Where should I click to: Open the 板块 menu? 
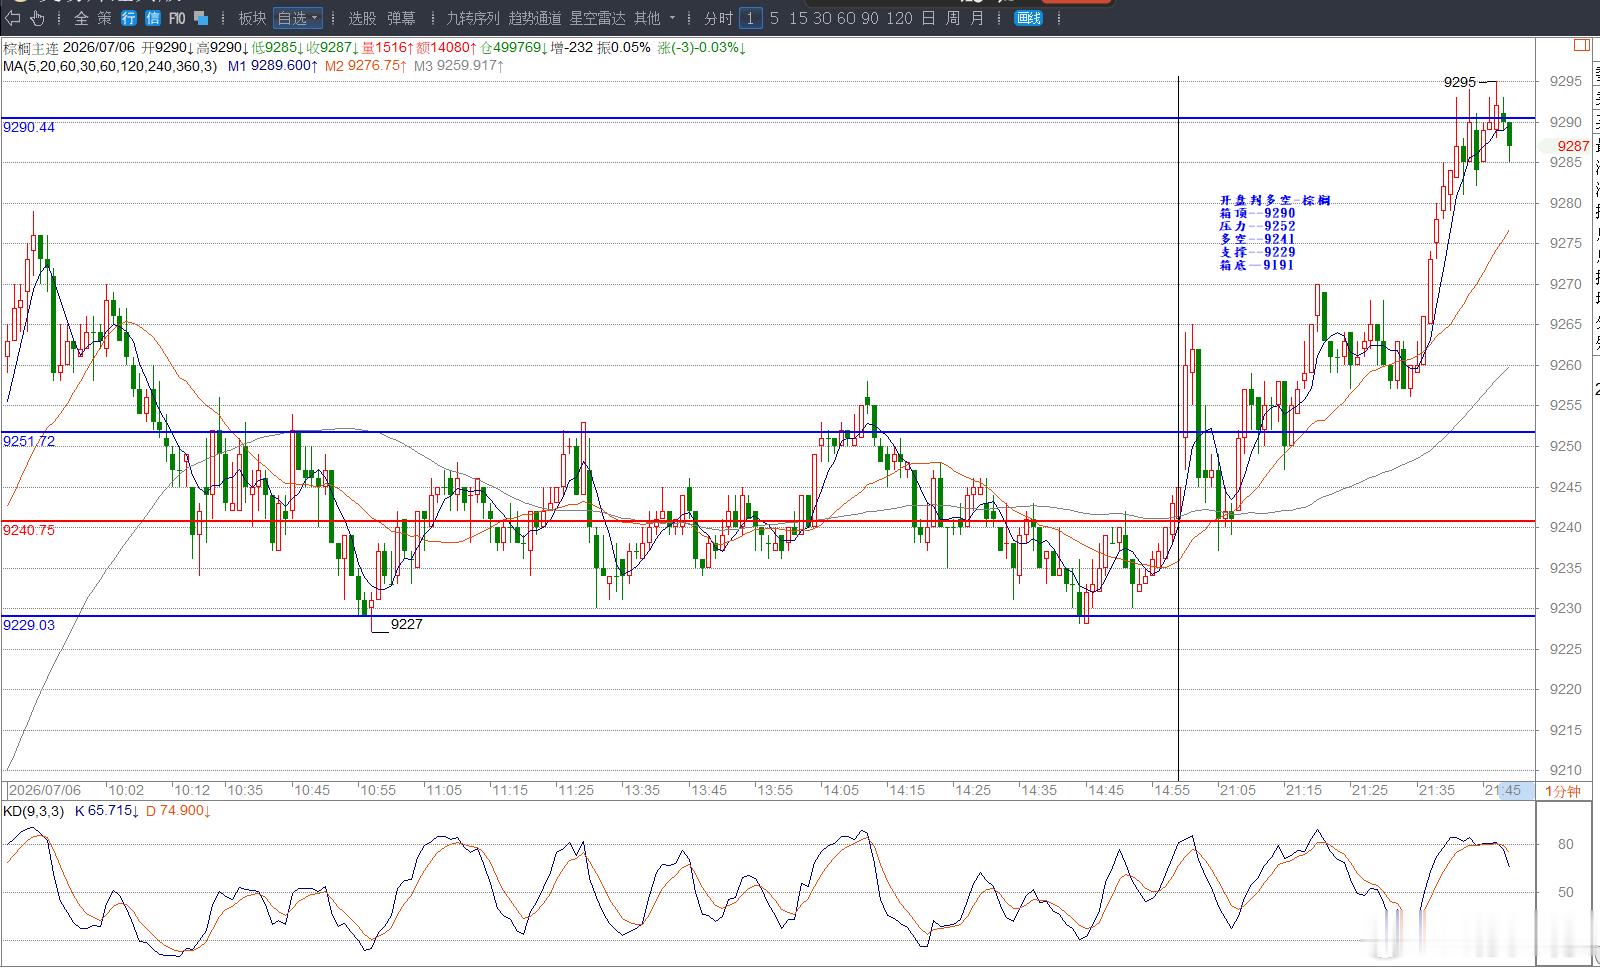252,18
